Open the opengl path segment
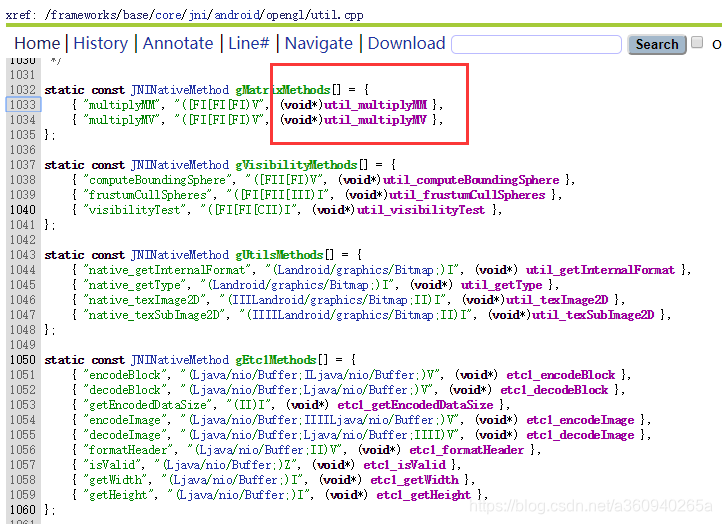The image size is (722, 524). (x=284, y=15)
